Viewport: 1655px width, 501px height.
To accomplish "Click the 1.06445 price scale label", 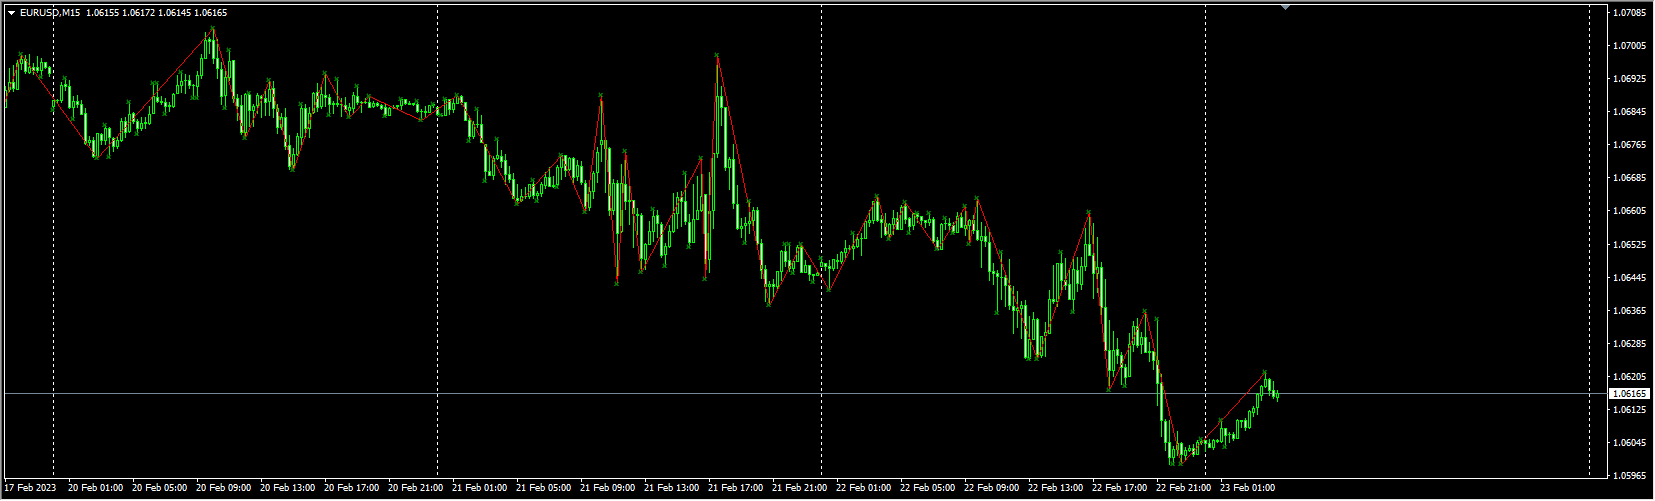I will tap(1630, 277).
